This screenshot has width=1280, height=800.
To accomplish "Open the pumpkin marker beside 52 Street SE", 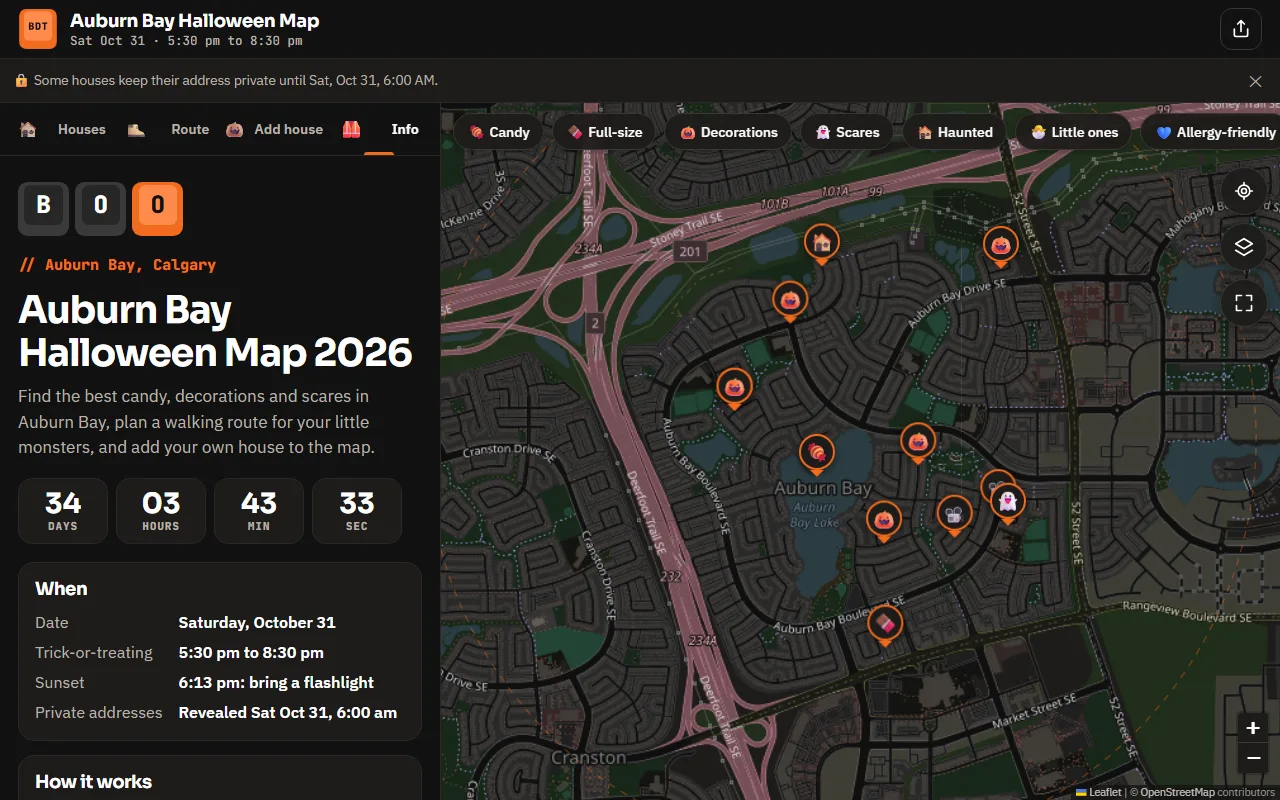I will (x=1000, y=245).
